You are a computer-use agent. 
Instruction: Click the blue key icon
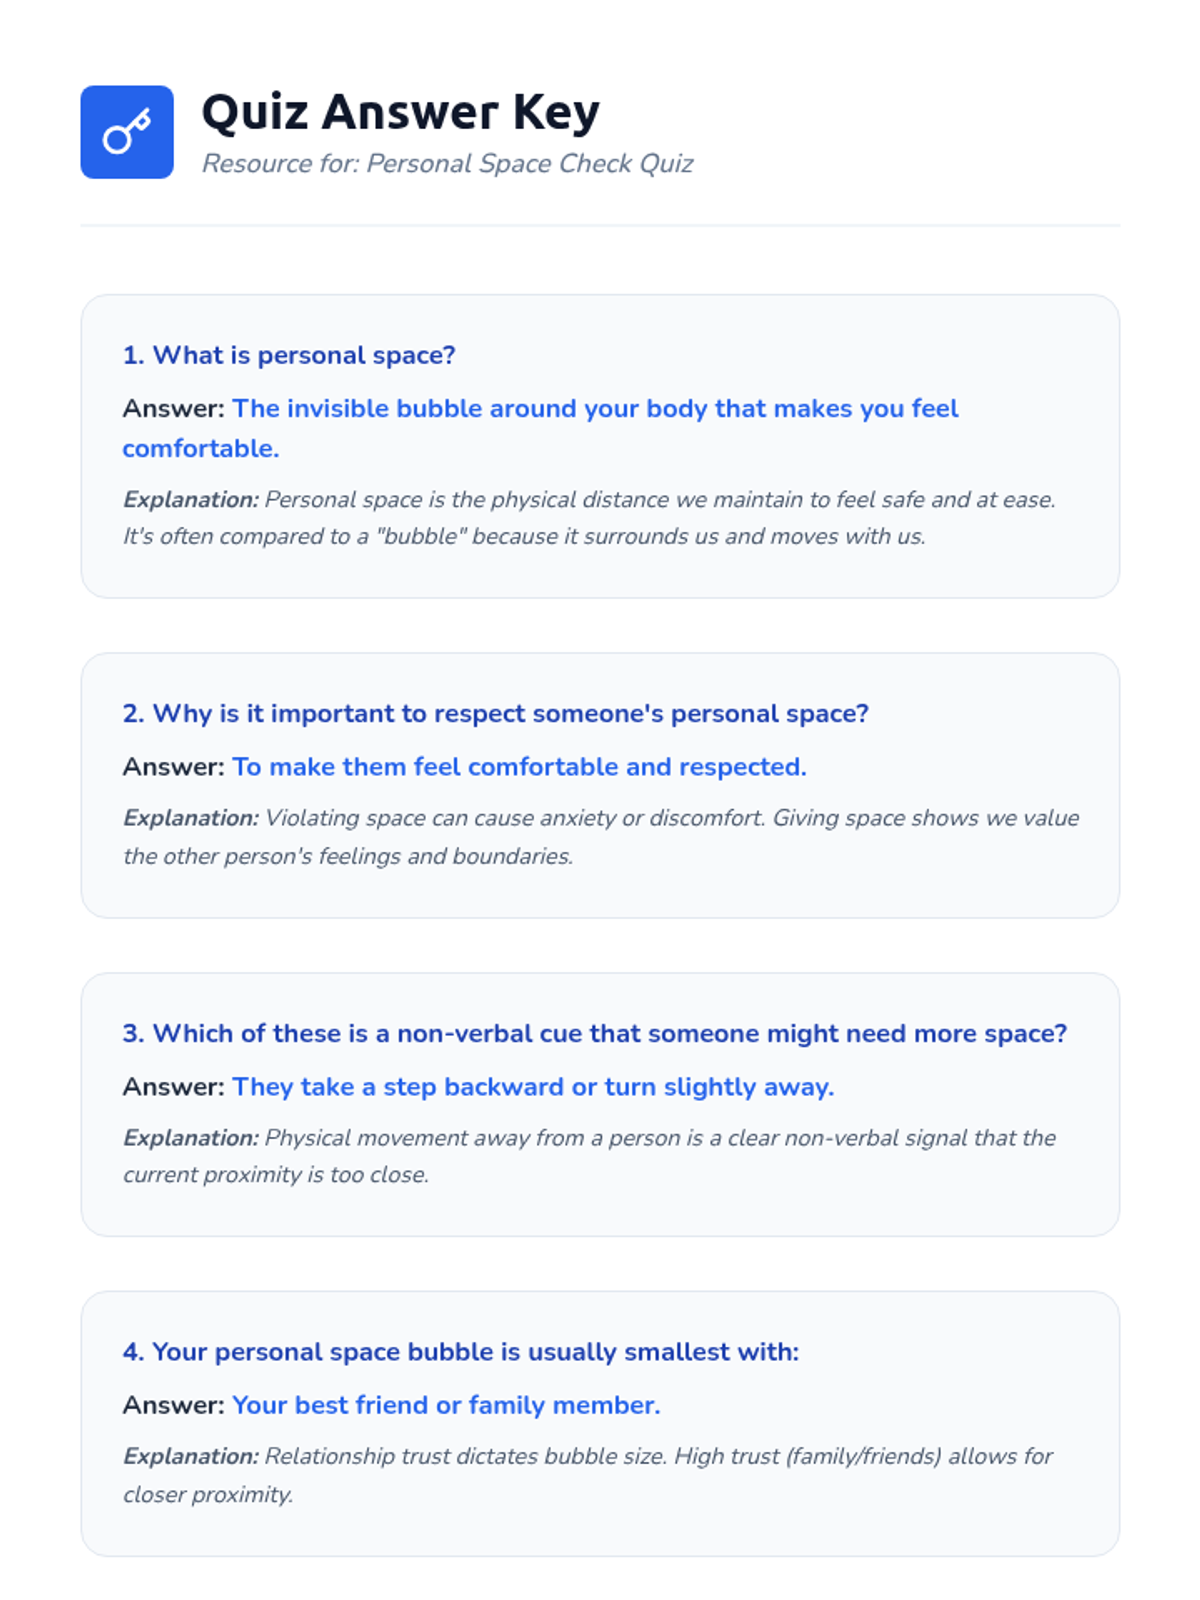(127, 132)
